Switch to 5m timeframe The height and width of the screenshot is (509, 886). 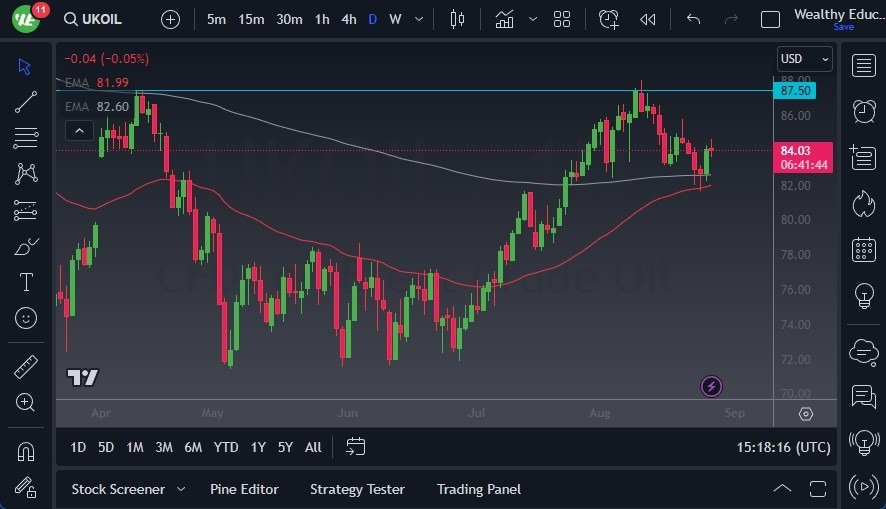click(216, 20)
